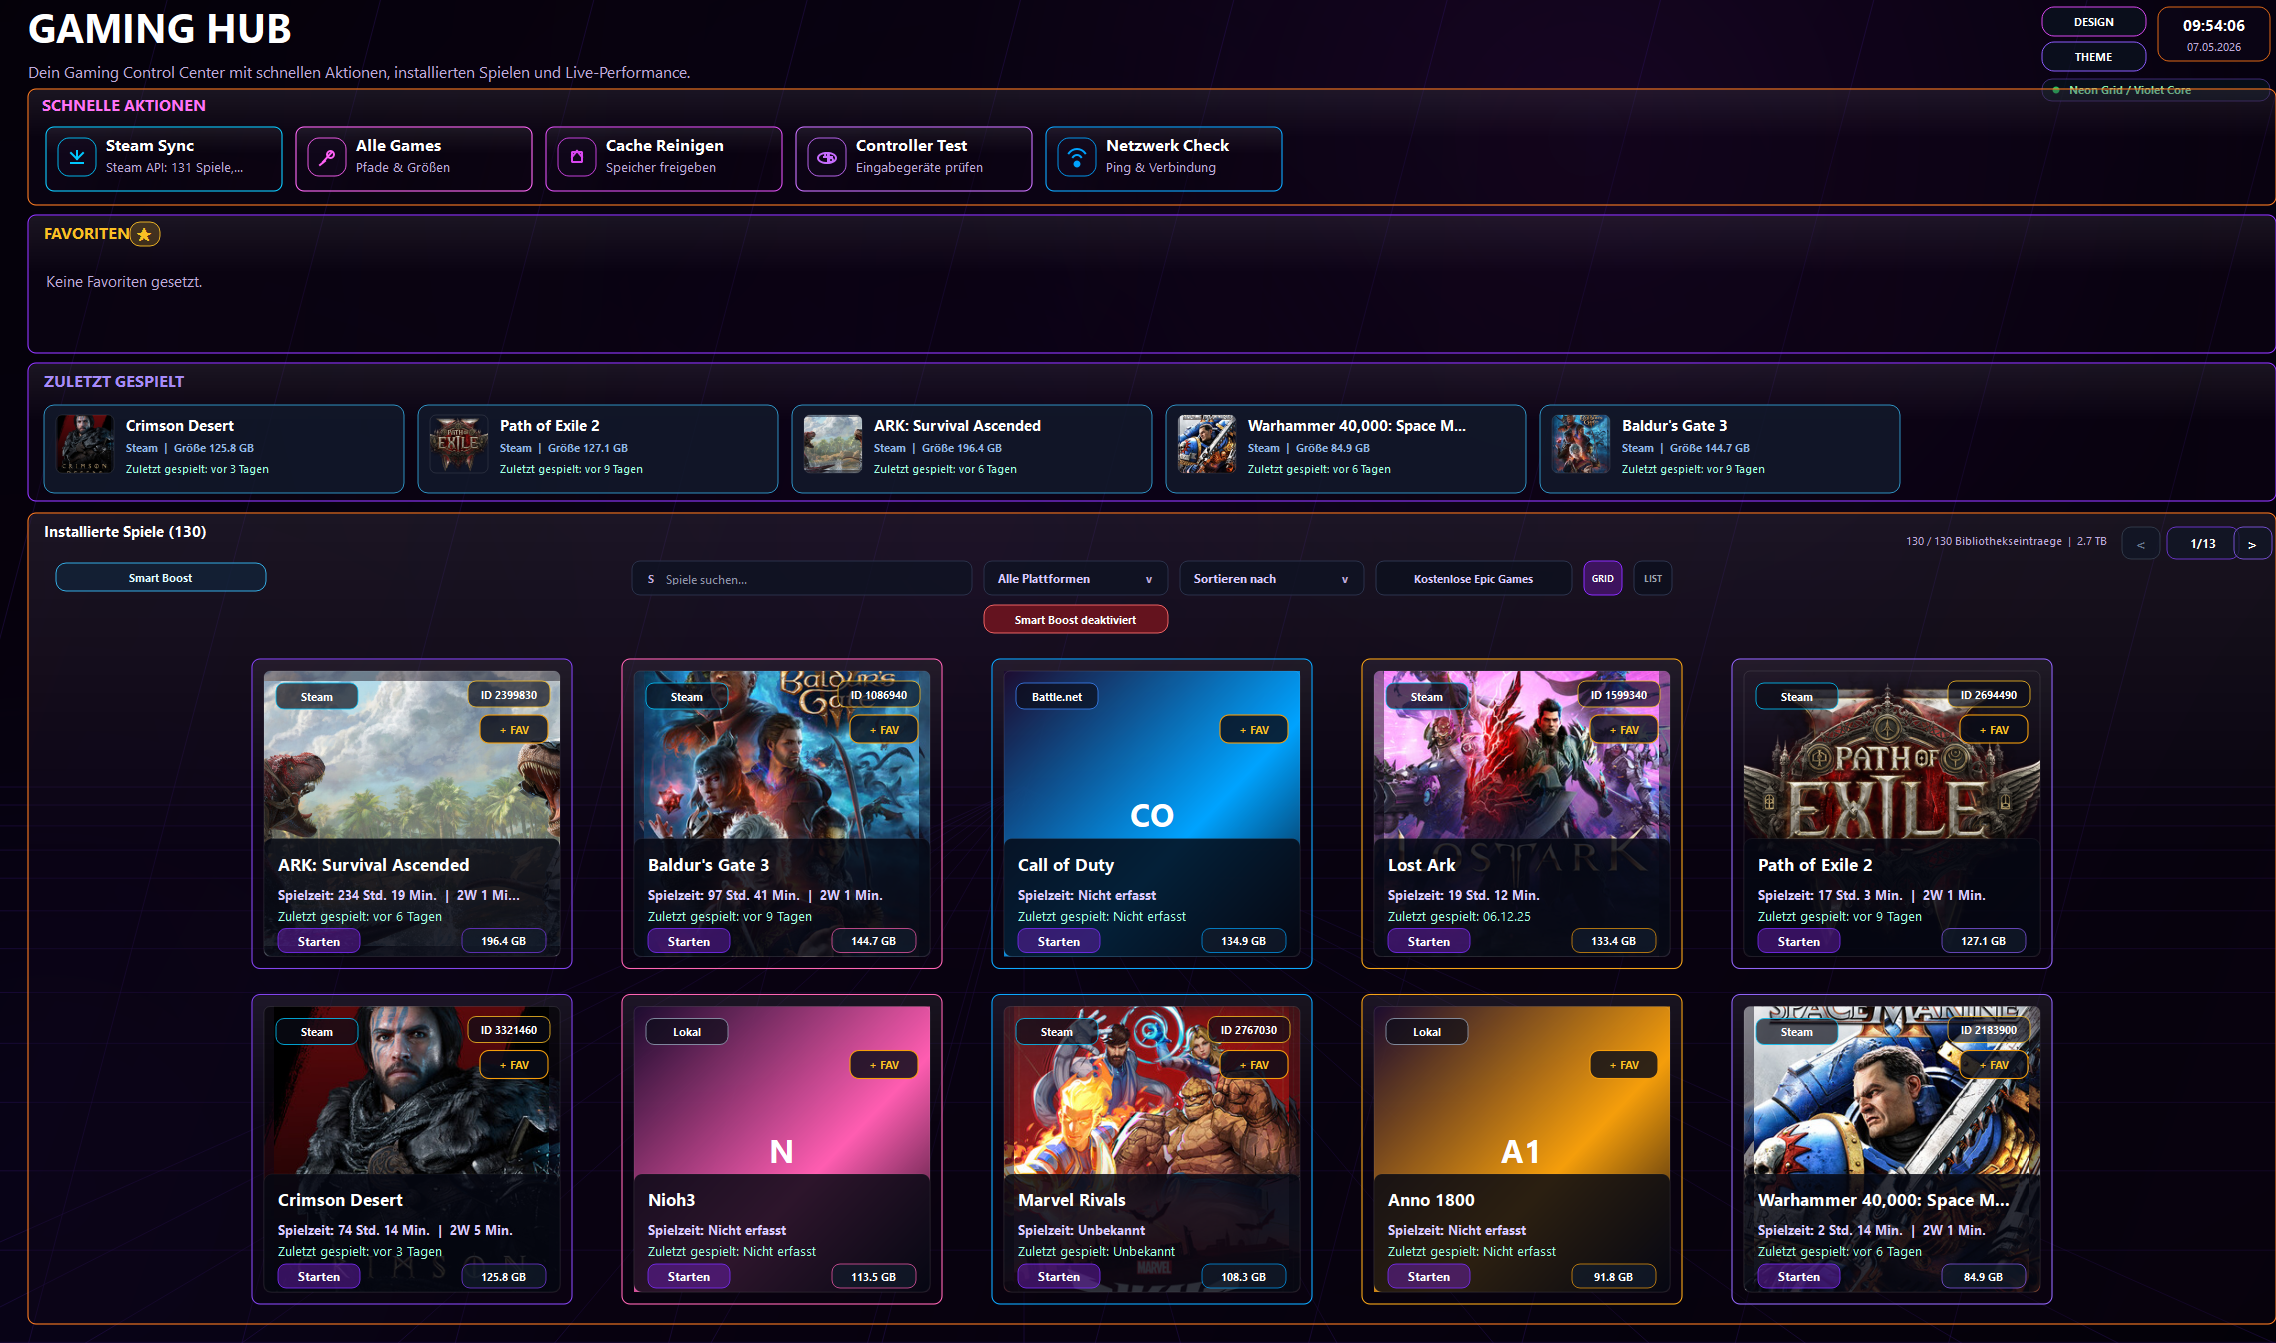Start Path of Exile 2

click(x=1799, y=941)
